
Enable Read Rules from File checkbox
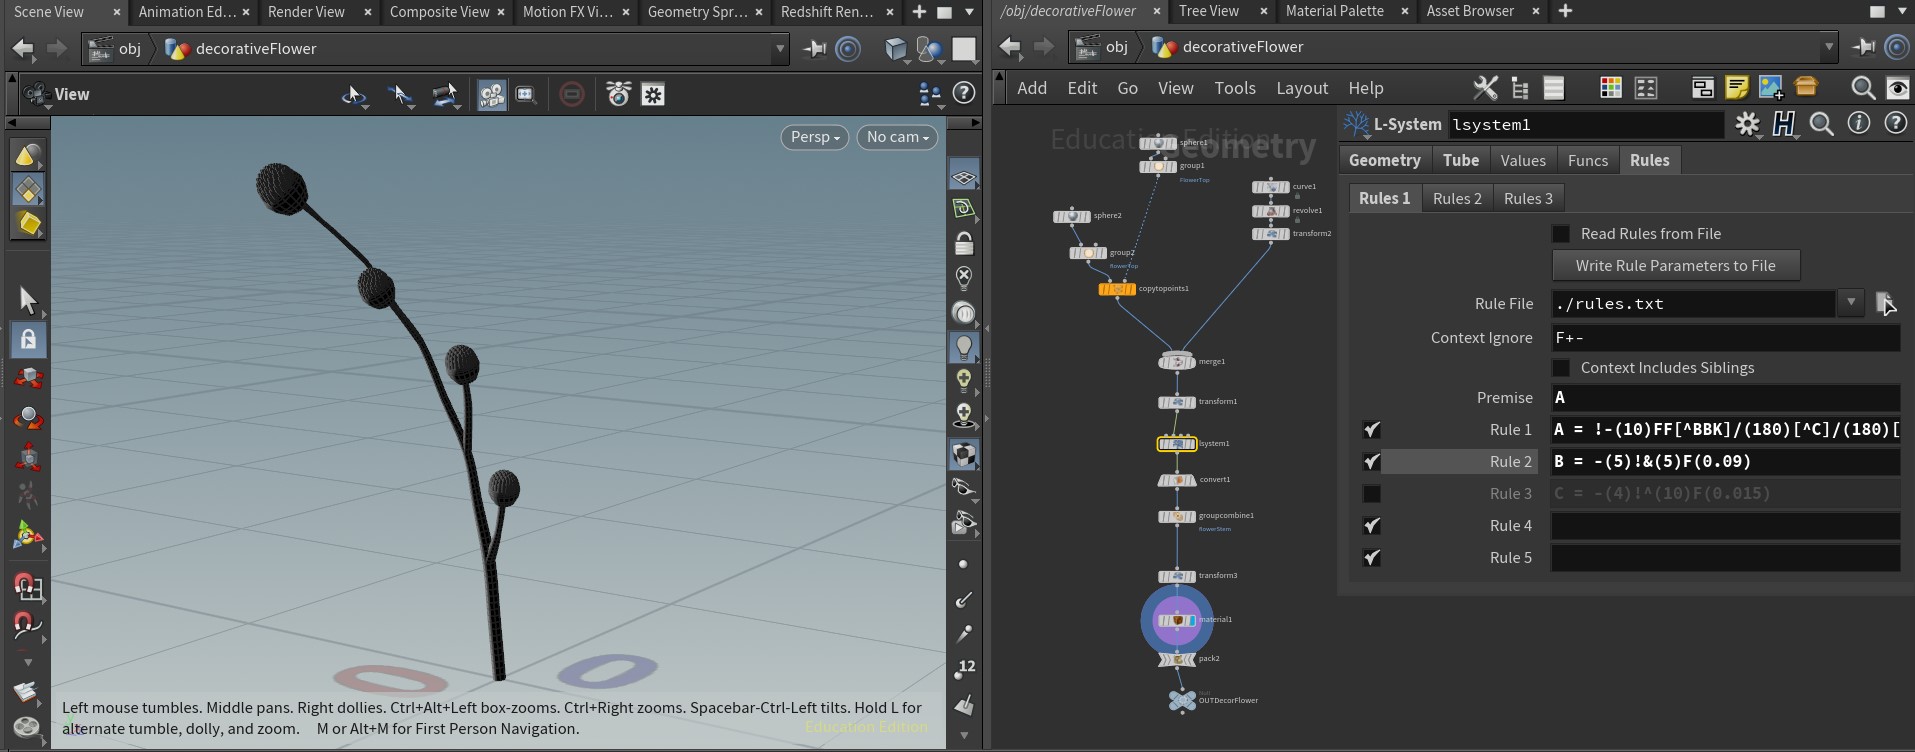pyautogui.click(x=1561, y=234)
